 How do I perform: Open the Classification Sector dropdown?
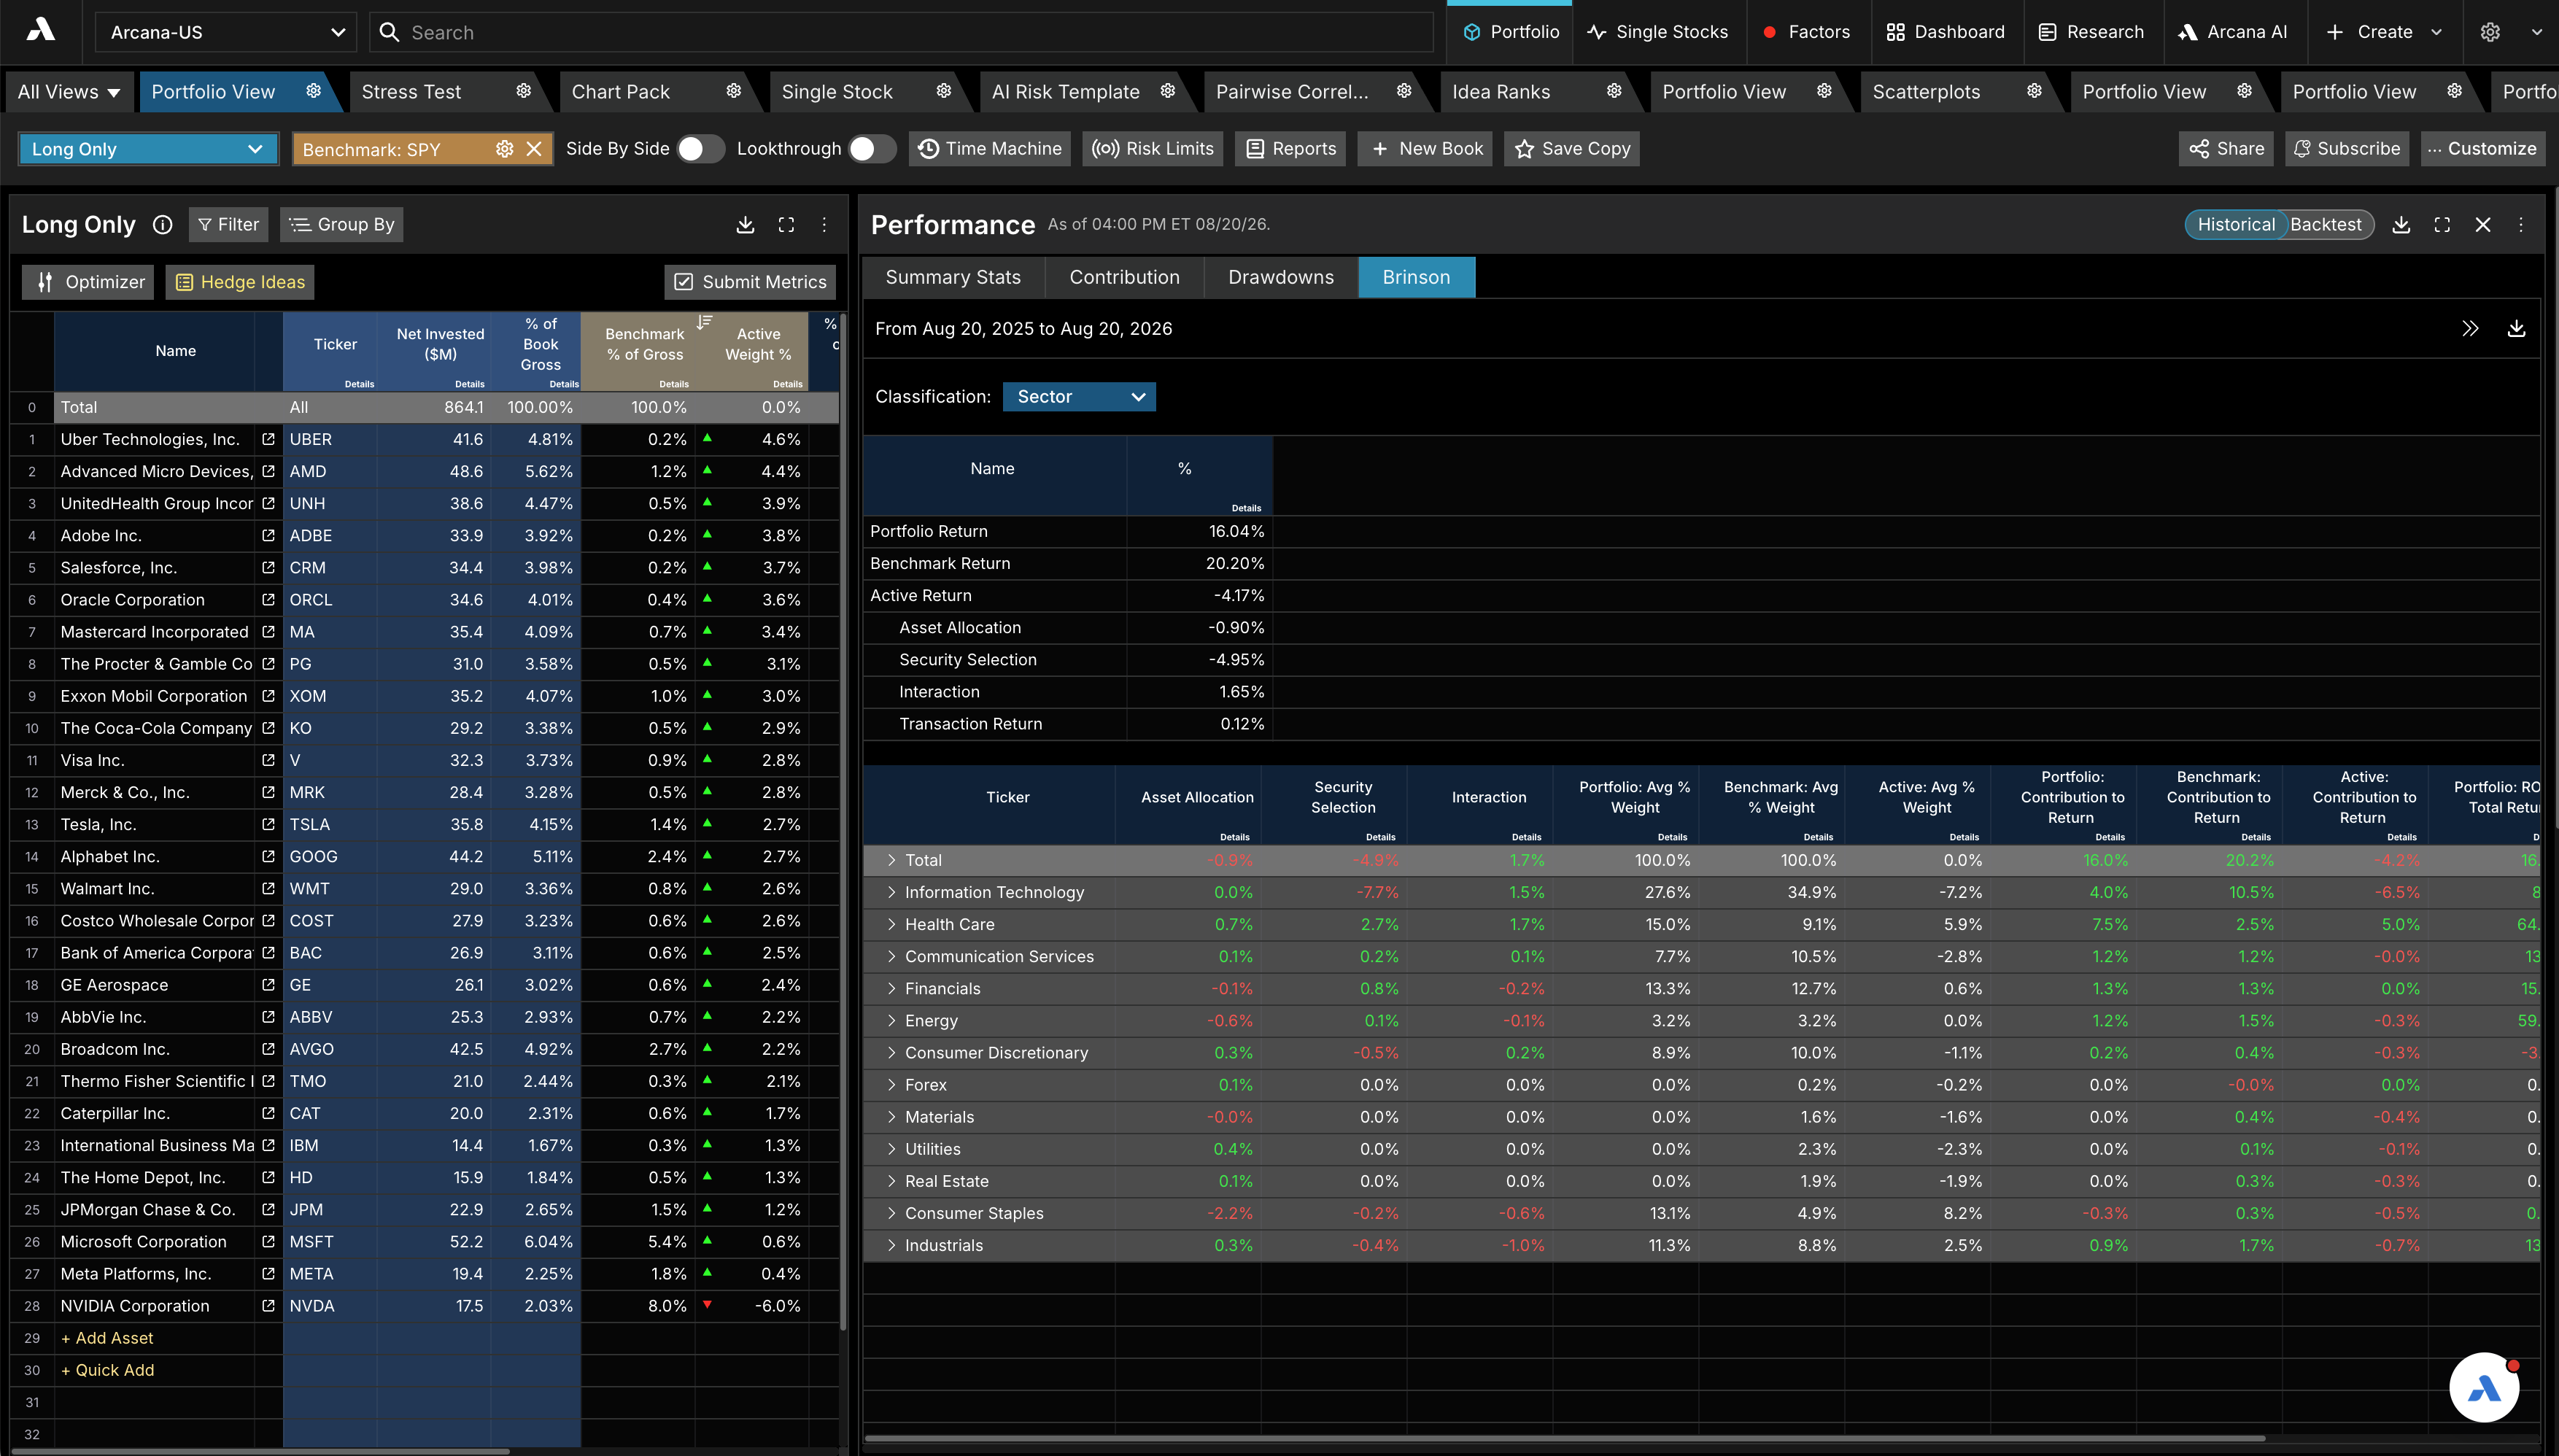pyautogui.click(x=1079, y=397)
